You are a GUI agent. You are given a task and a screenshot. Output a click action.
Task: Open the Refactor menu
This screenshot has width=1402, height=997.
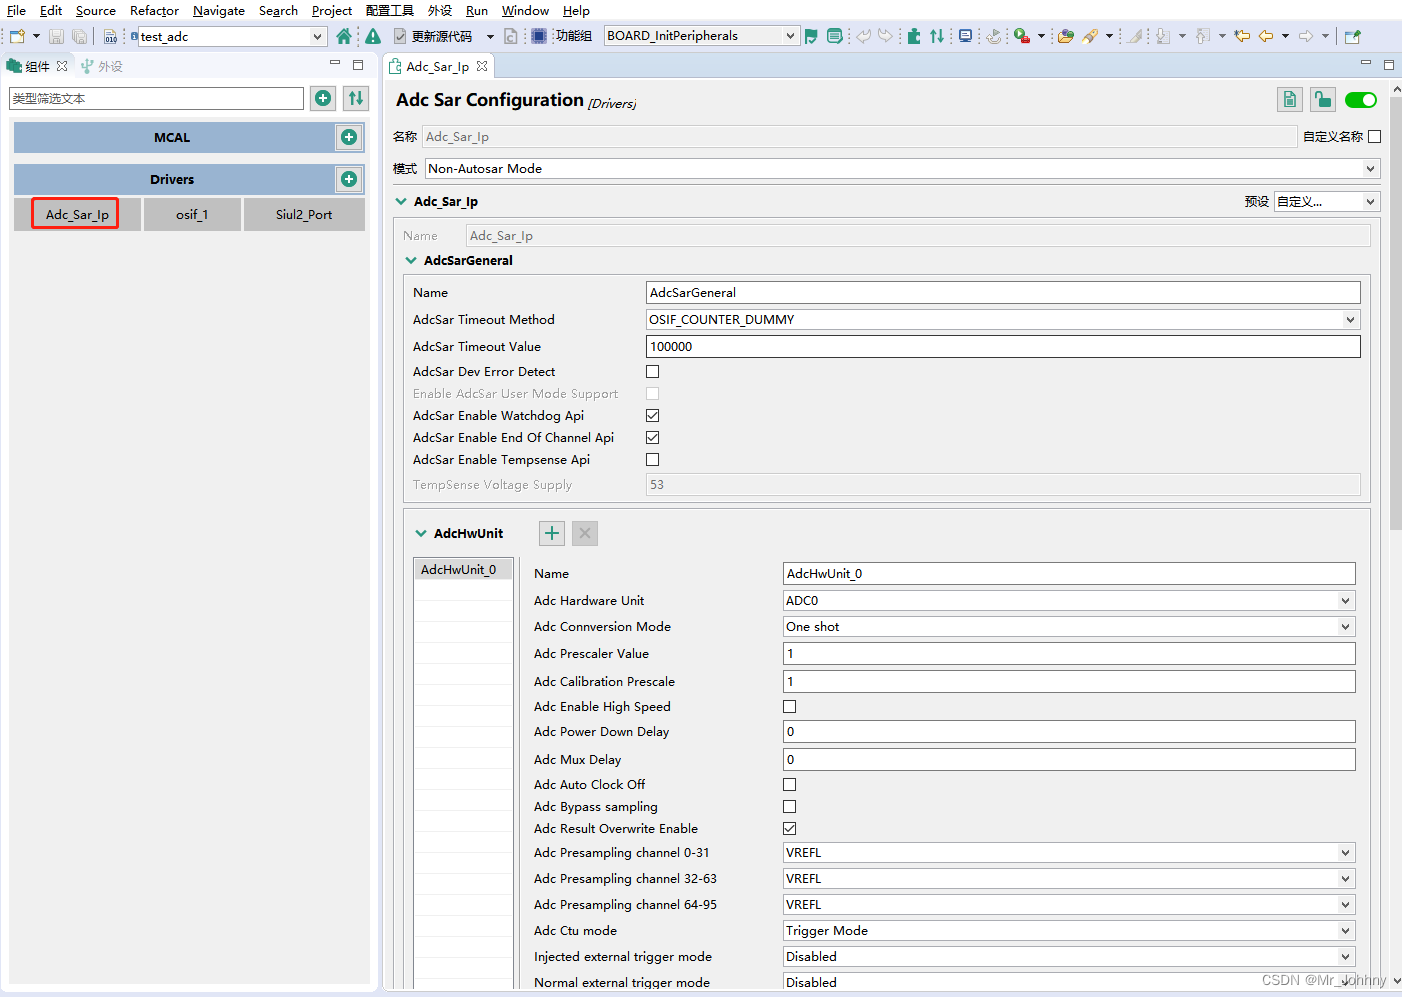pos(154,10)
